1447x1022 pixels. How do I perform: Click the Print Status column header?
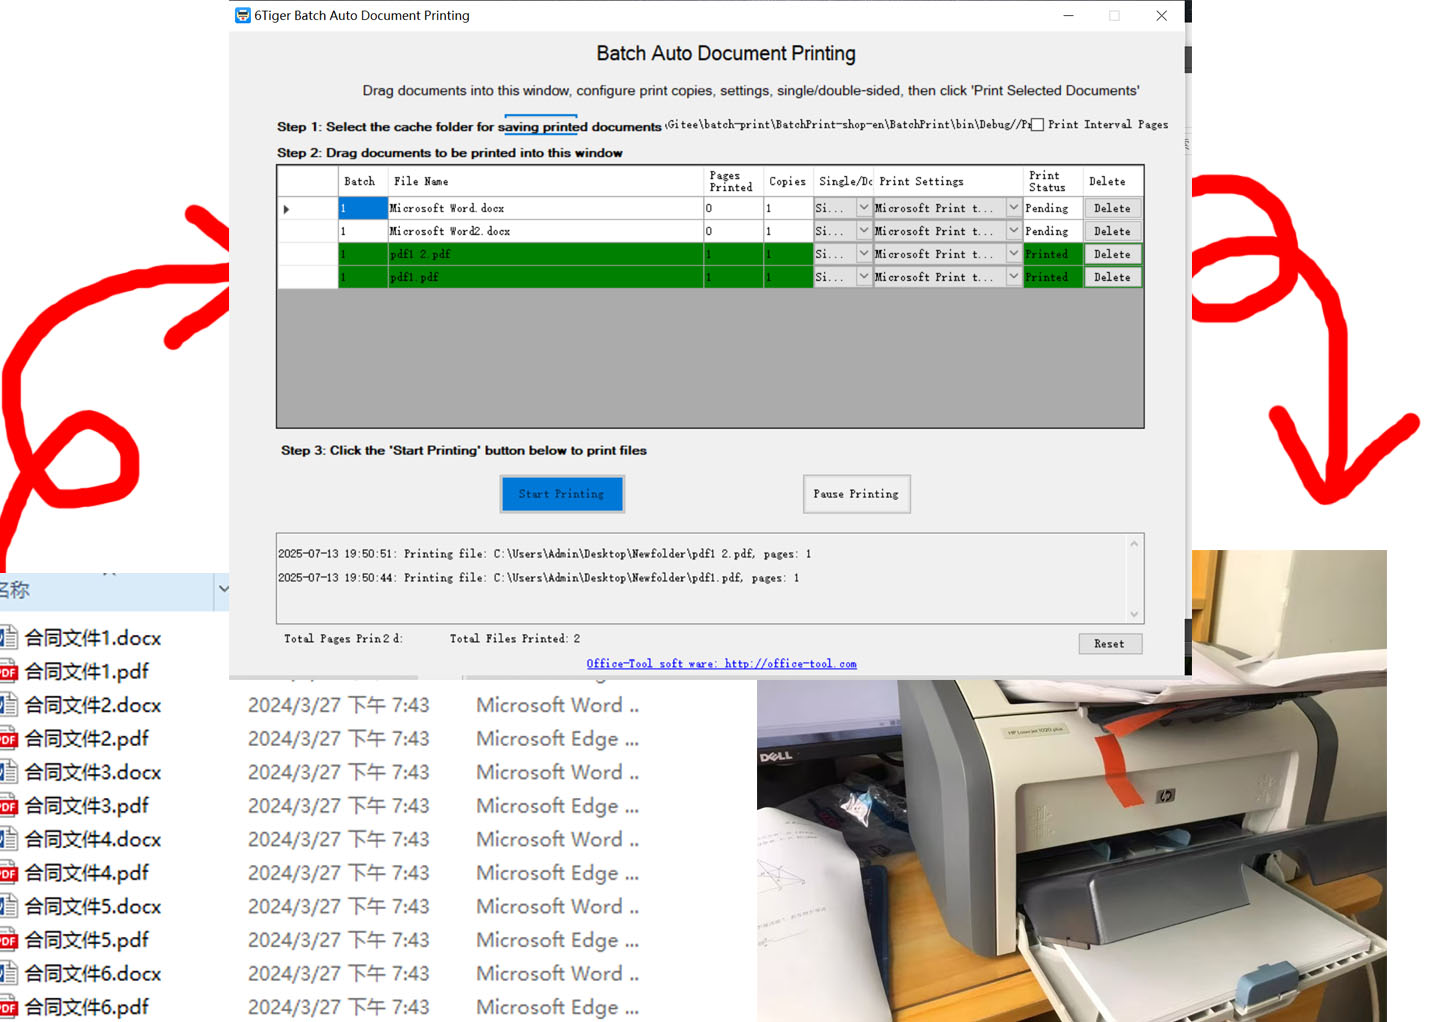click(x=1053, y=182)
